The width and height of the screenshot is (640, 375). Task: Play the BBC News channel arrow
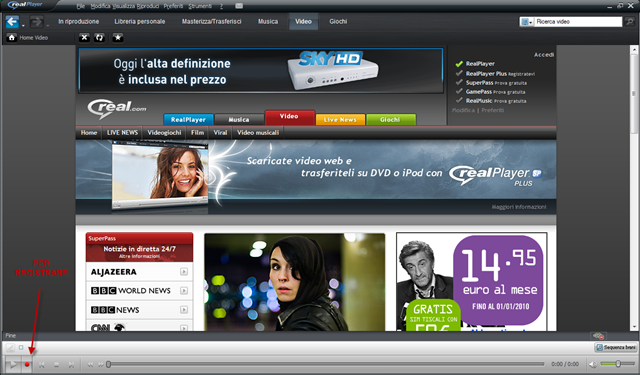pos(184,310)
